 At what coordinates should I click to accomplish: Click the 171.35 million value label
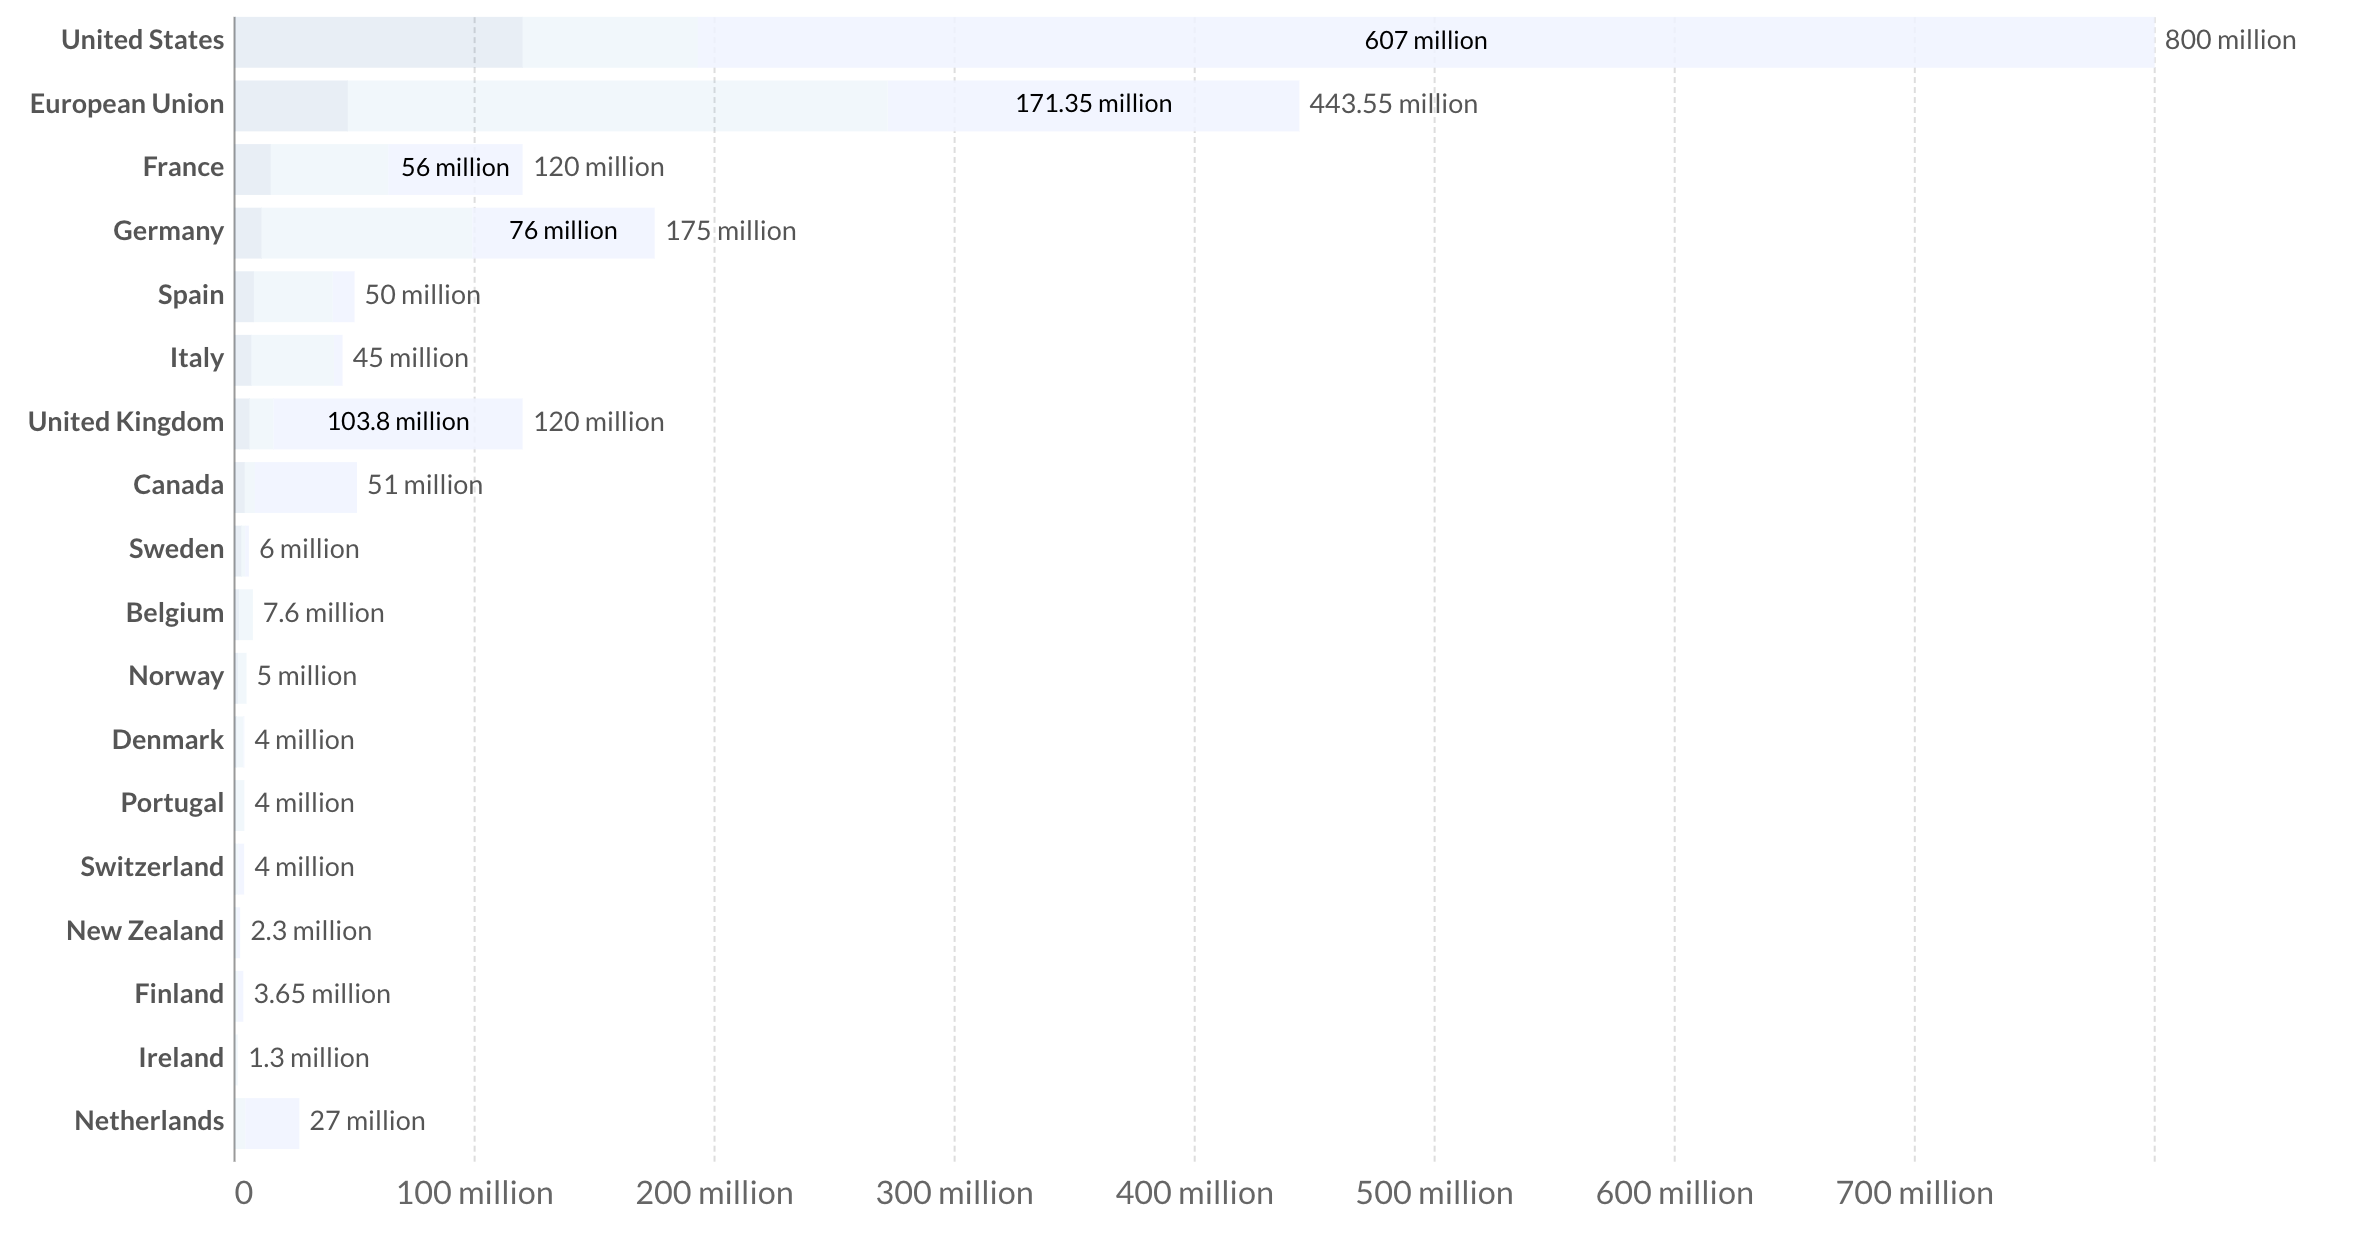coord(1093,104)
